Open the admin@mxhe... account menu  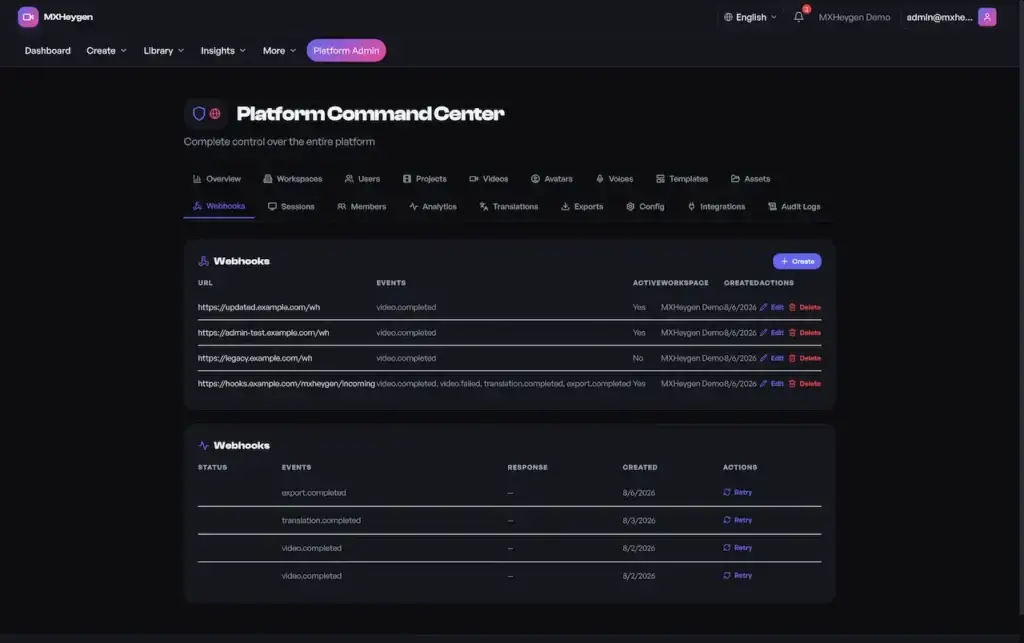[951, 17]
